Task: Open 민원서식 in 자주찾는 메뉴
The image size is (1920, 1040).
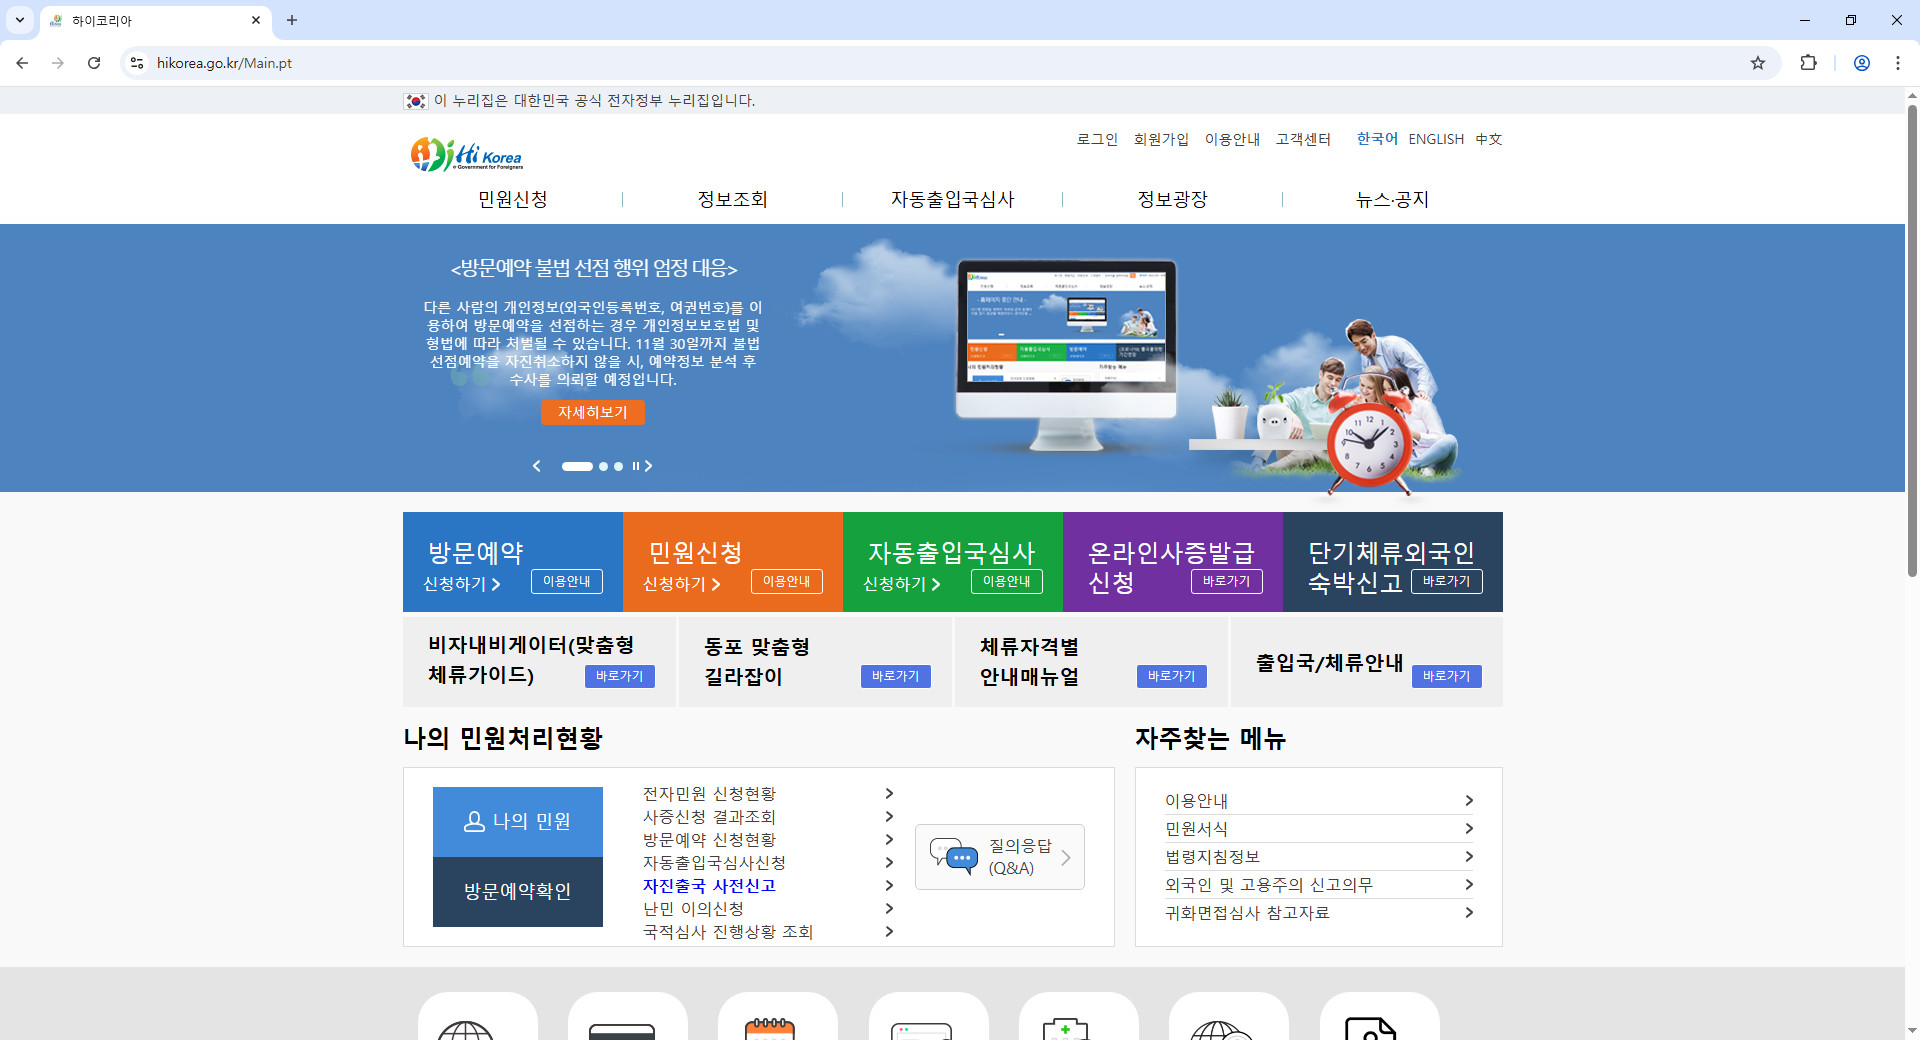Action: 1319,829
